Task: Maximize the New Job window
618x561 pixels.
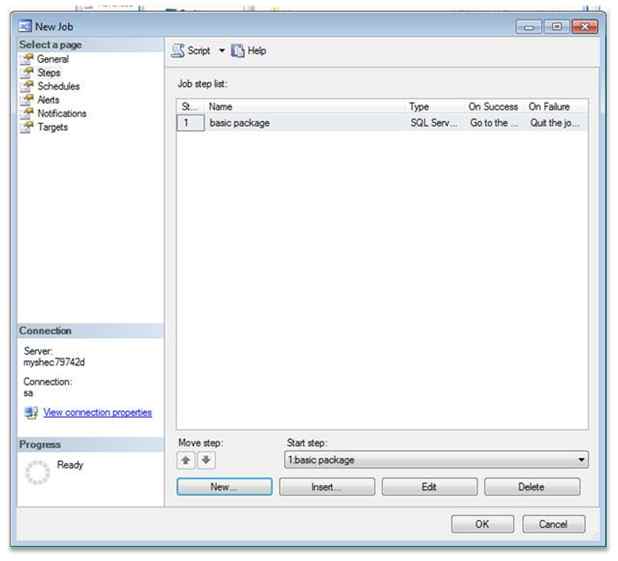Action: tap(557, 27)
